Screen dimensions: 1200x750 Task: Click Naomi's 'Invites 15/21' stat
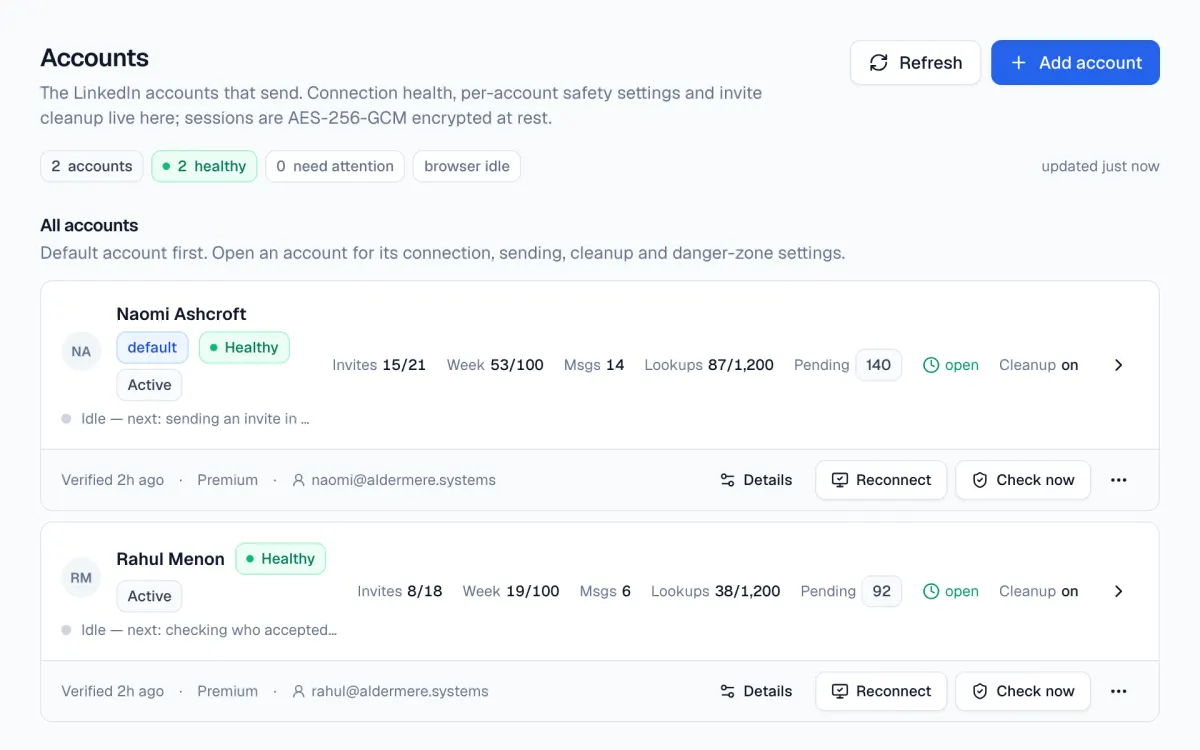(379, 365)
